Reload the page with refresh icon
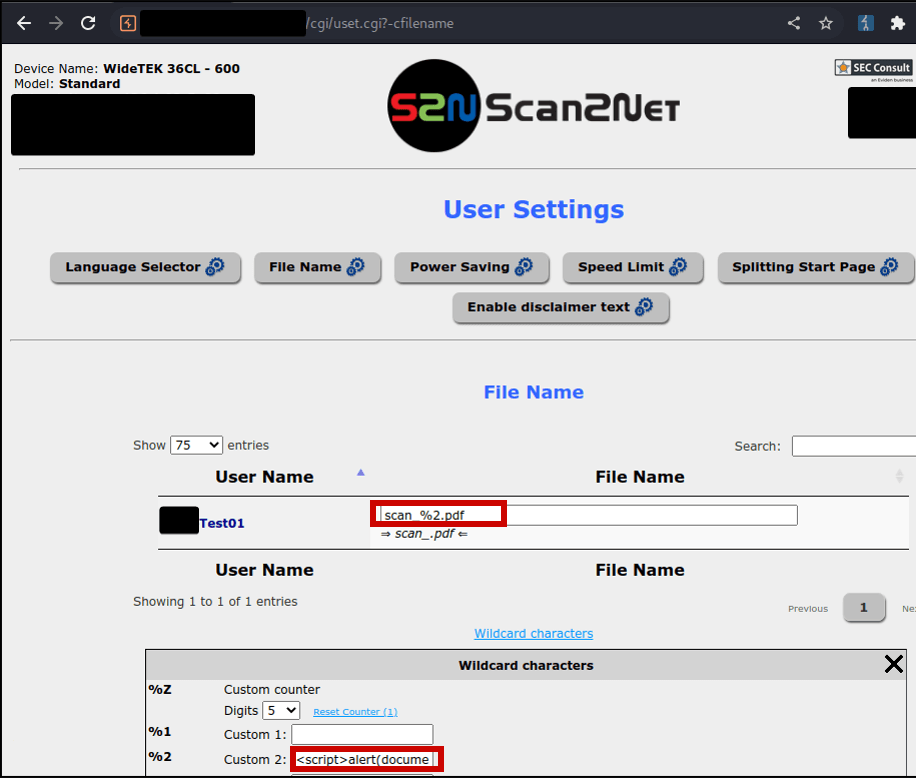The width and height of the screenshot is (916, 778). pos(88,23)
